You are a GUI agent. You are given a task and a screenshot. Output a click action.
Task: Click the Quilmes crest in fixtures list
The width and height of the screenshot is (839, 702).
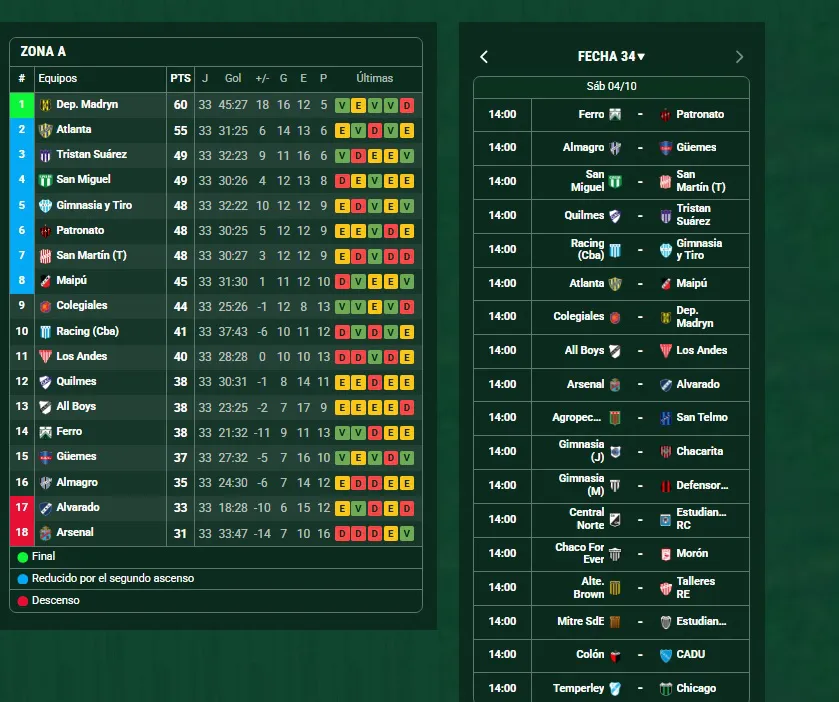tap(615, 216)
